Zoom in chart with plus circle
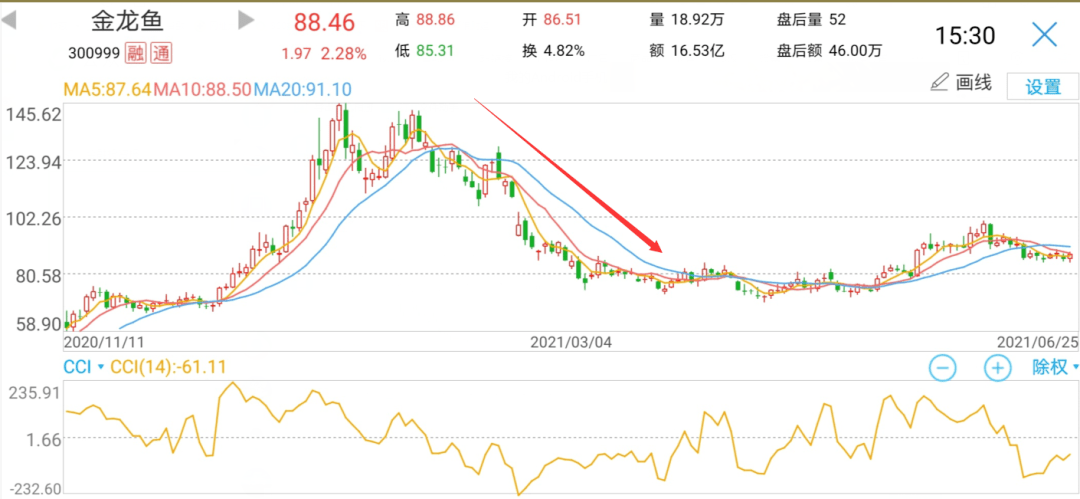1080x499 pixels. 997,368
